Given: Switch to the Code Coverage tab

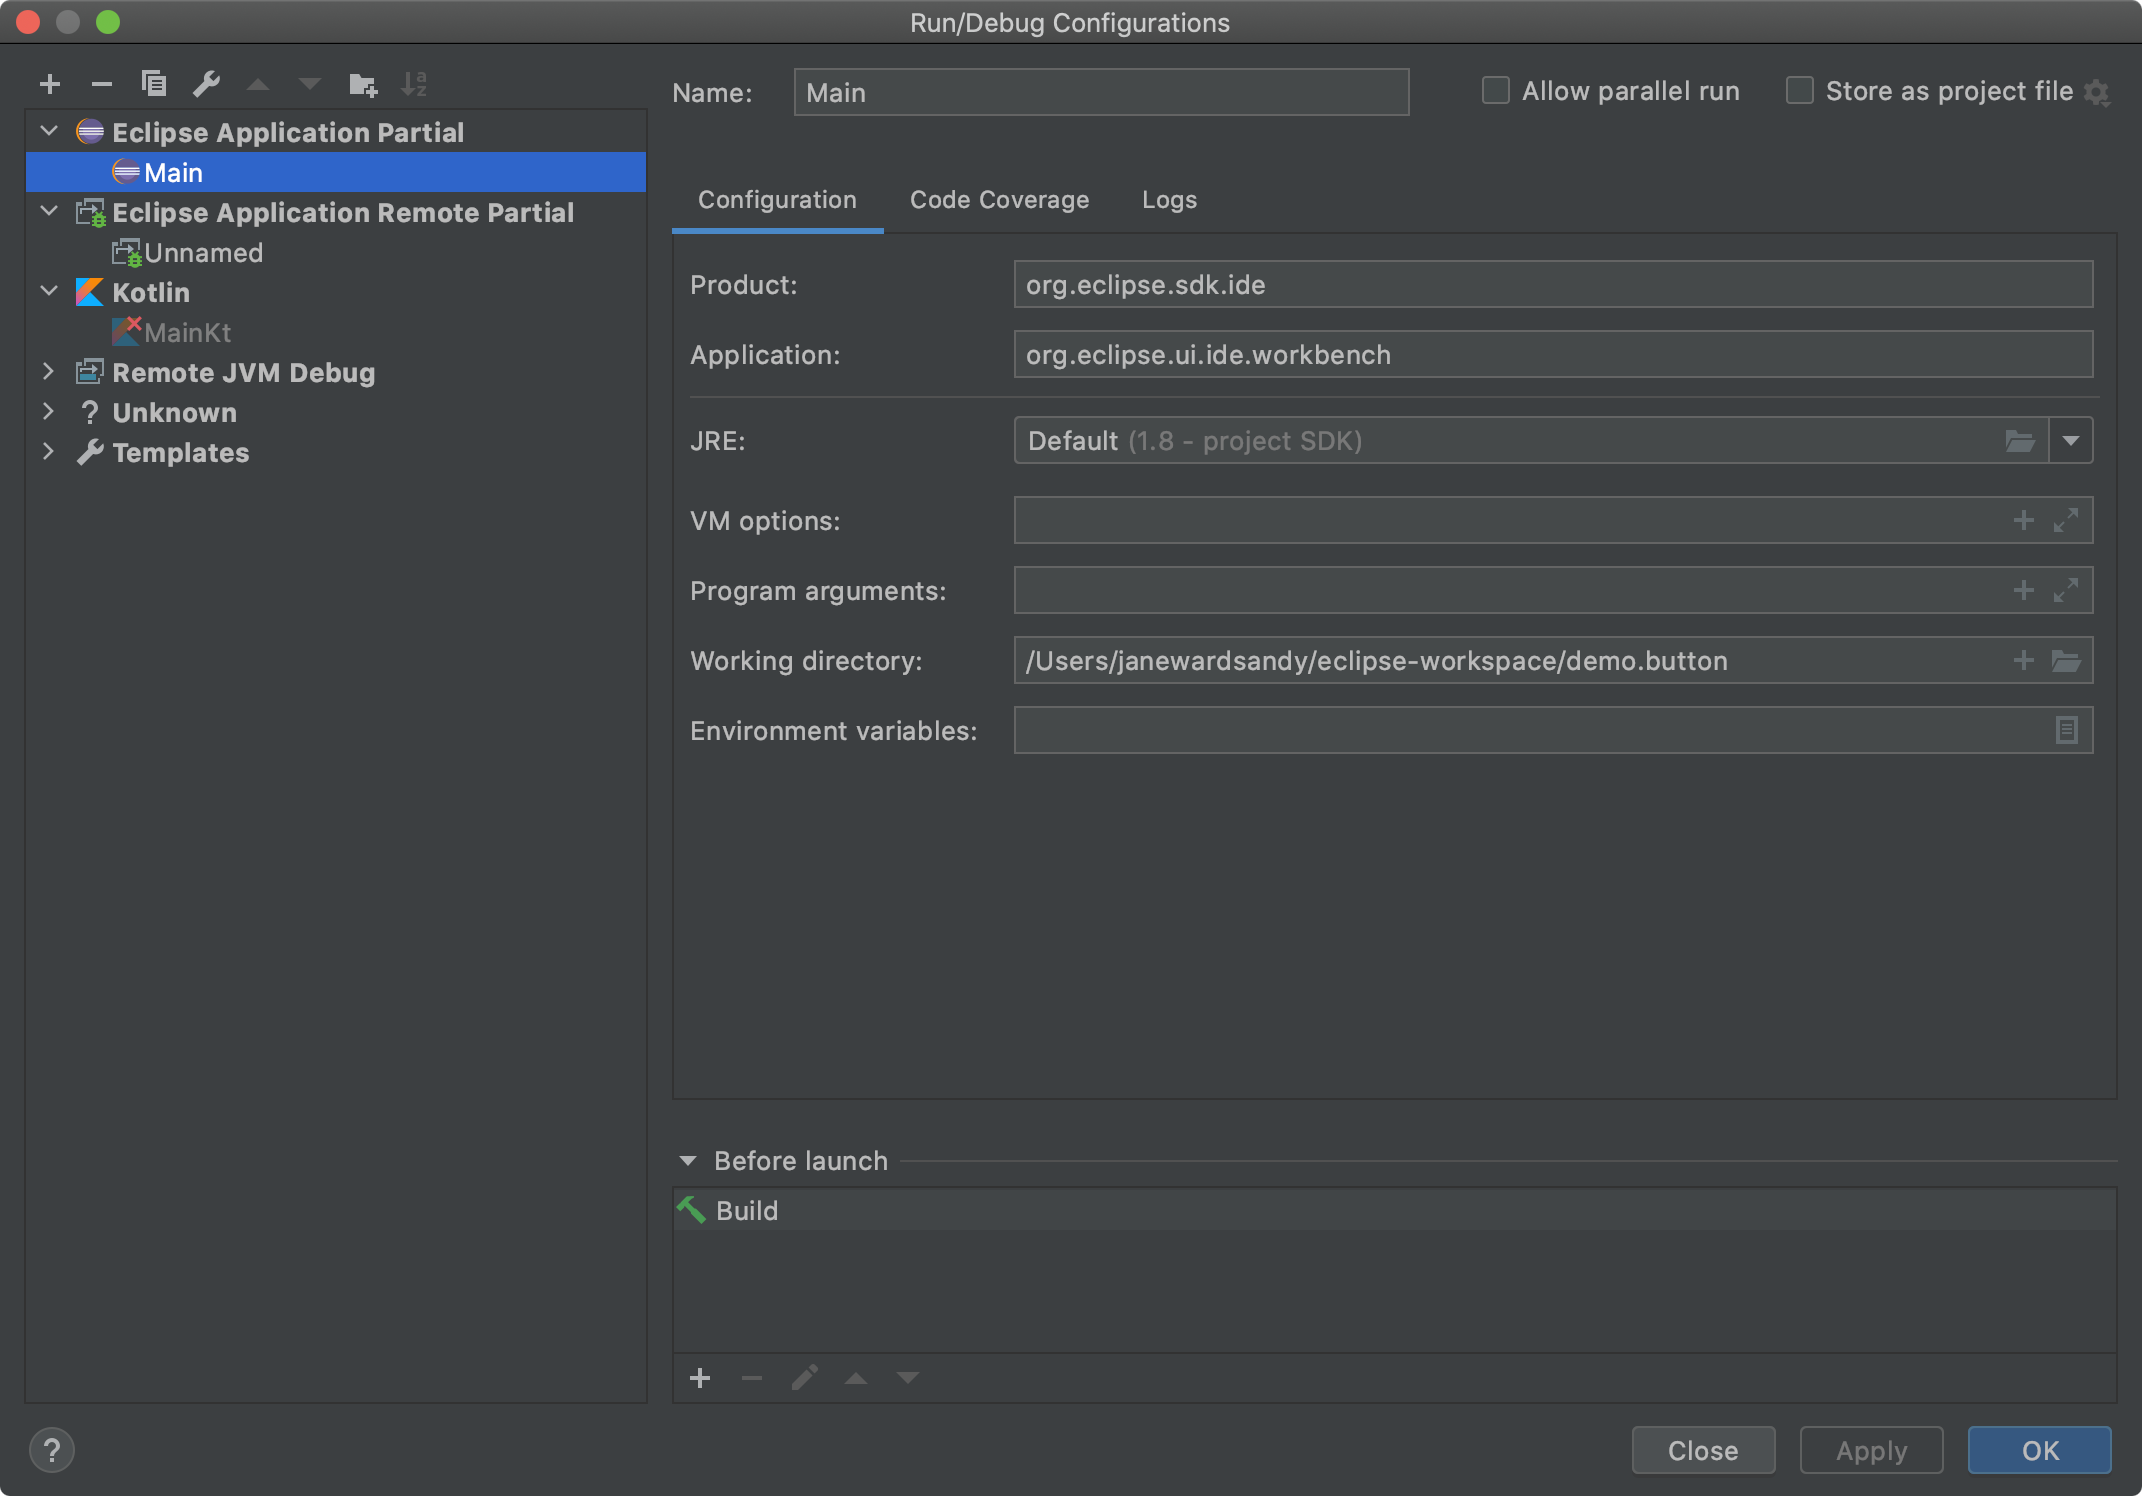Looking at the screenshot, I should (999, 200).
